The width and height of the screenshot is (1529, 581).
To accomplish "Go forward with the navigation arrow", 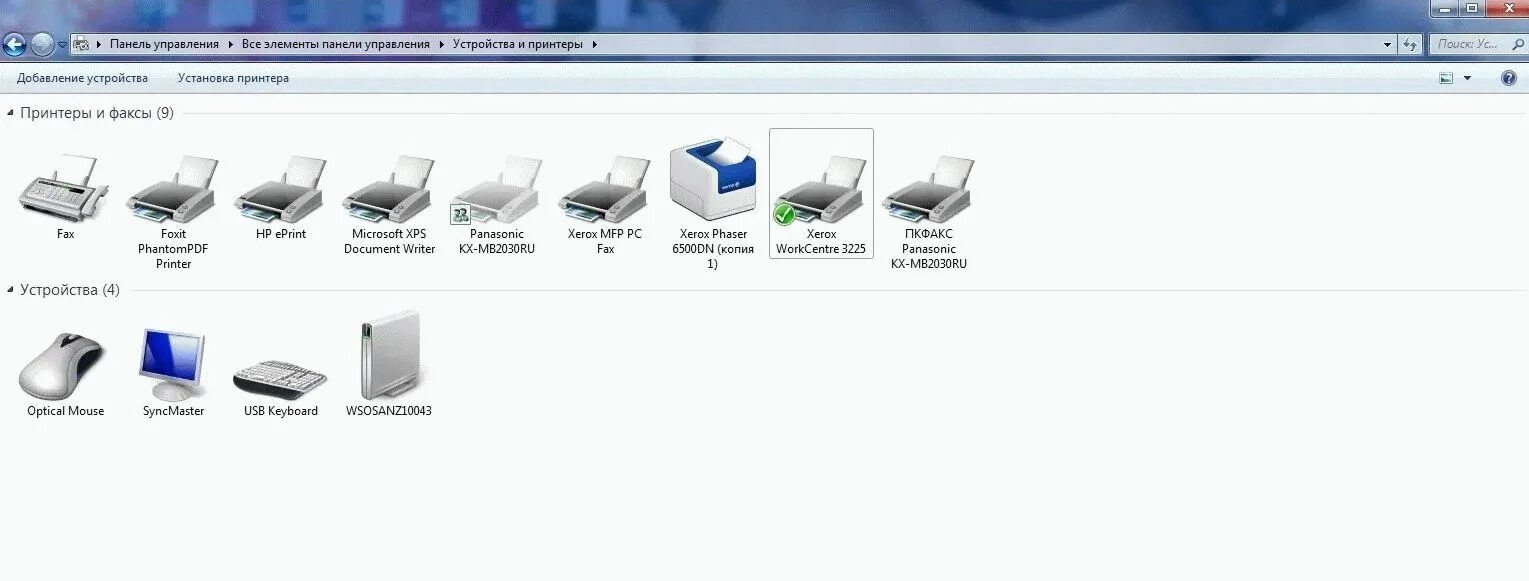I will [x=42, y=44].
